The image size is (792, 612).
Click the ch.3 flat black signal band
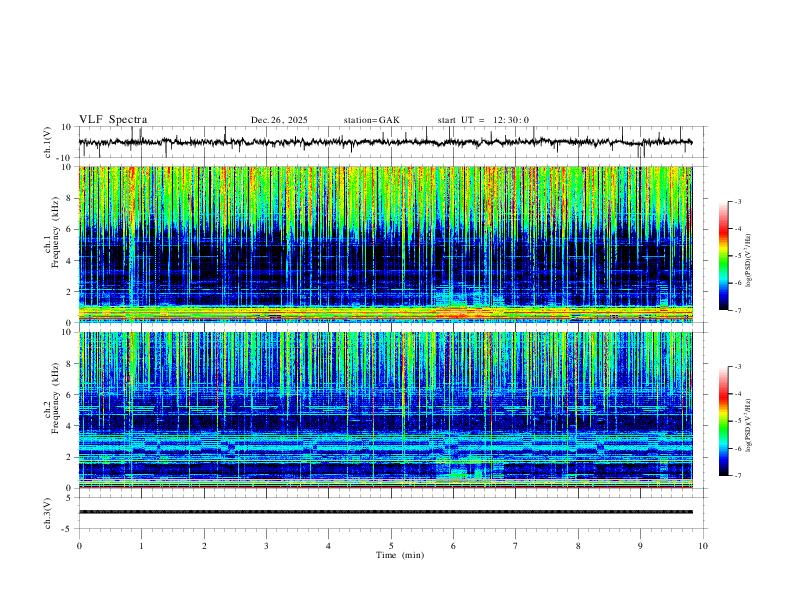tap(385, 512)
